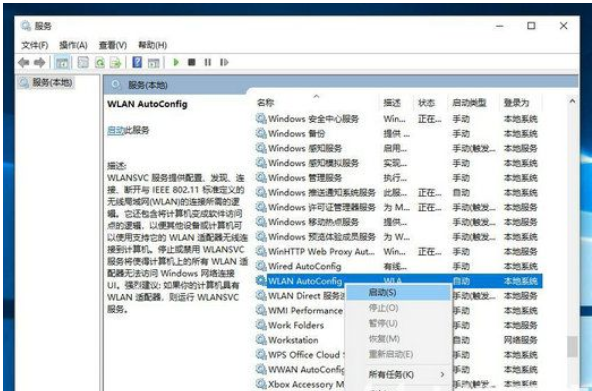Click the Back arrow toolbar icon
Image resolution: width=592 pixels, height=391 pixels.
click(x=23, y=62)
